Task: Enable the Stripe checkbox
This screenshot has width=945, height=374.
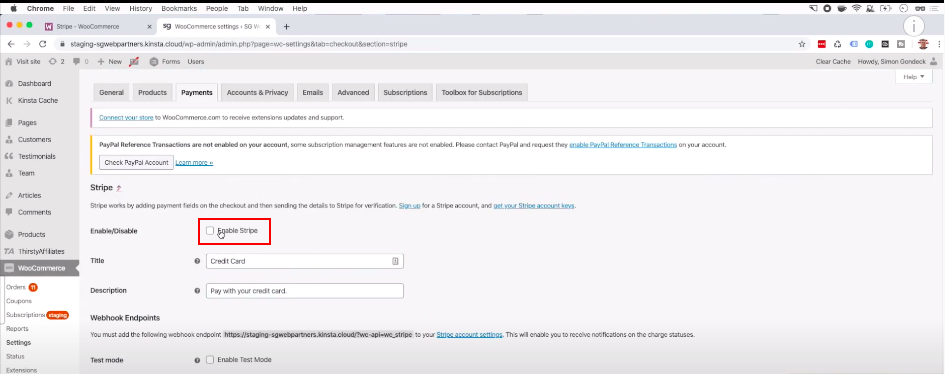Action: click(x=210, y=231)
